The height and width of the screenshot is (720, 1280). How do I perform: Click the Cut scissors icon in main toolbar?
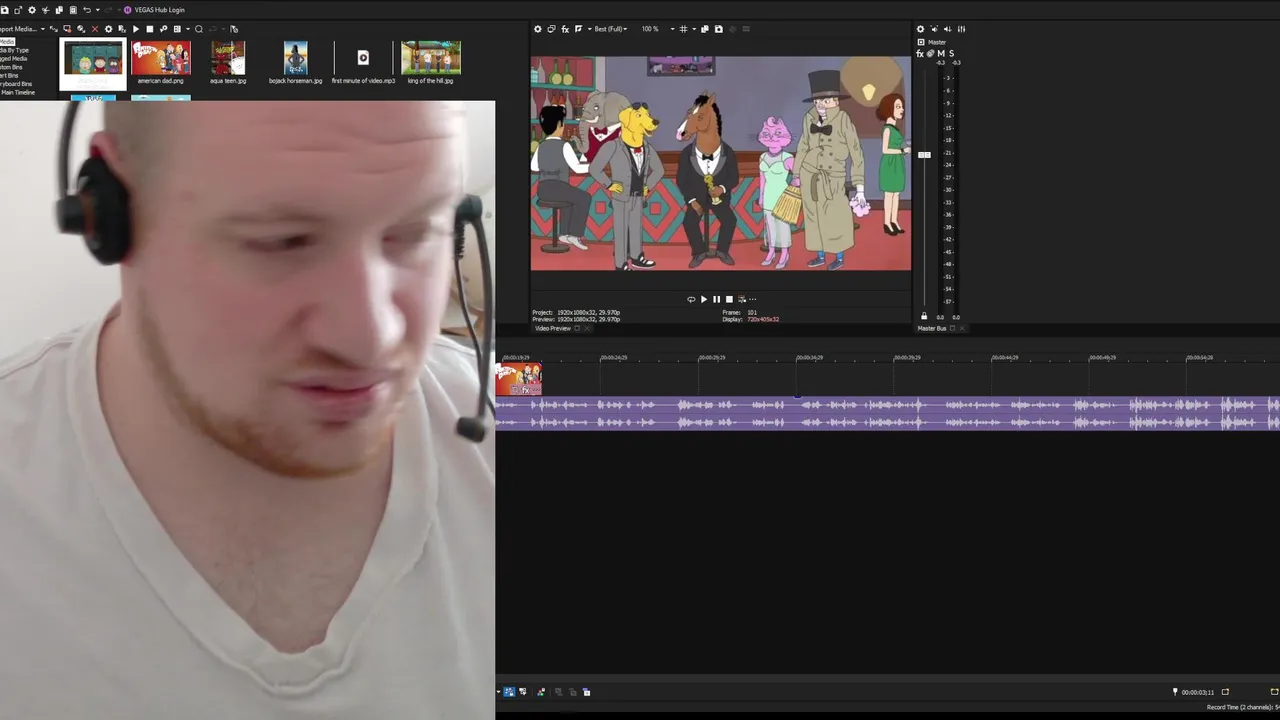[46, 10]
